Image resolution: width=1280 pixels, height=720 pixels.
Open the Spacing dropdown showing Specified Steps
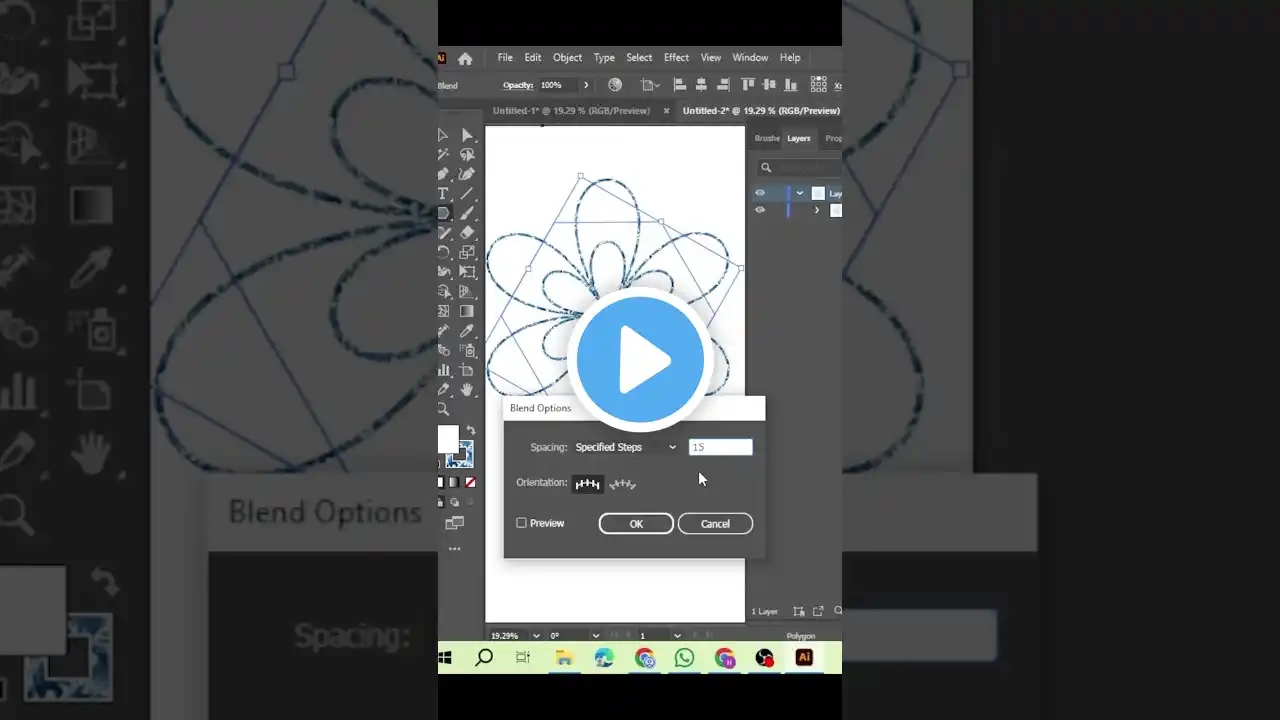(626, 447)
